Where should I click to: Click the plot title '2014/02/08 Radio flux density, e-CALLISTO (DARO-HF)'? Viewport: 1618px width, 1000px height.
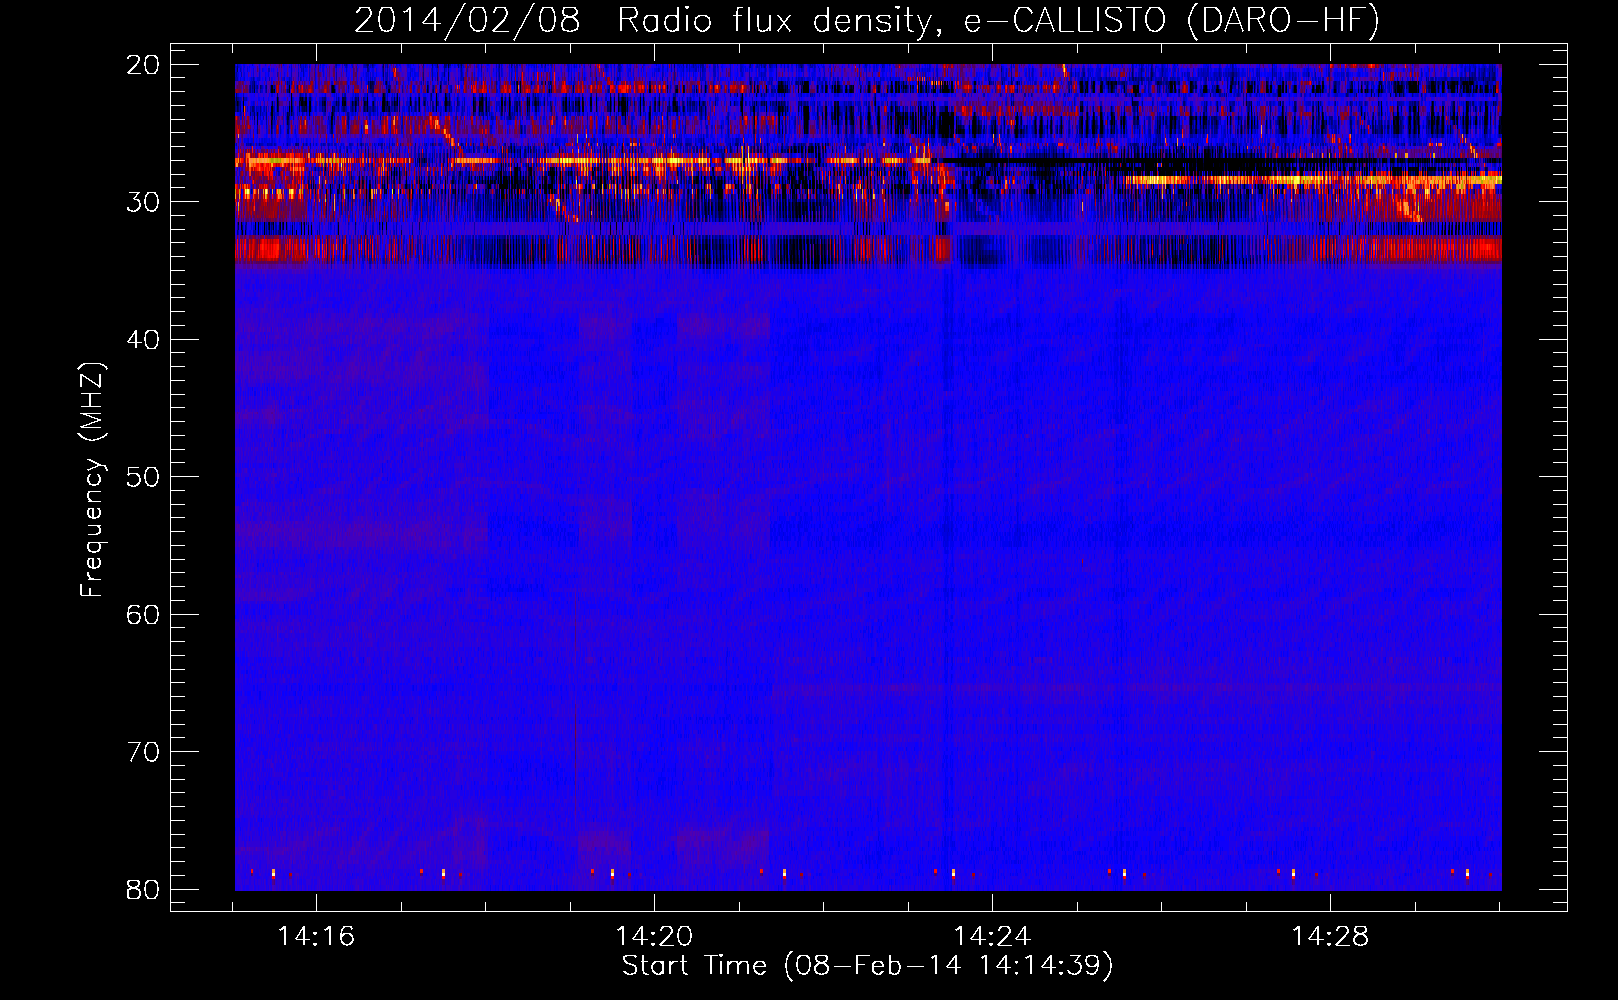867,20
